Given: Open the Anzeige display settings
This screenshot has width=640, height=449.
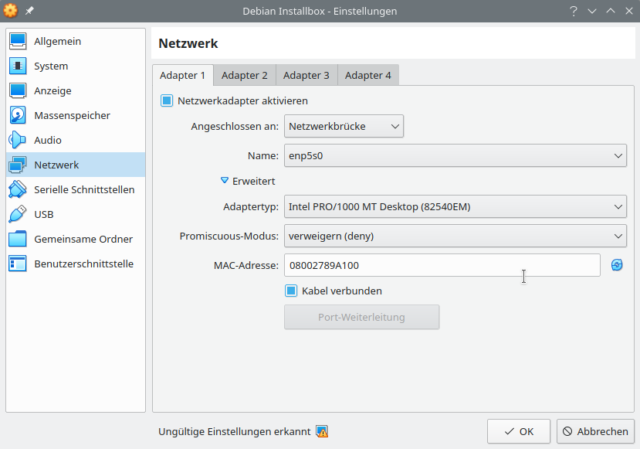Looking at the screenshot, I should (x=76, y=91).
